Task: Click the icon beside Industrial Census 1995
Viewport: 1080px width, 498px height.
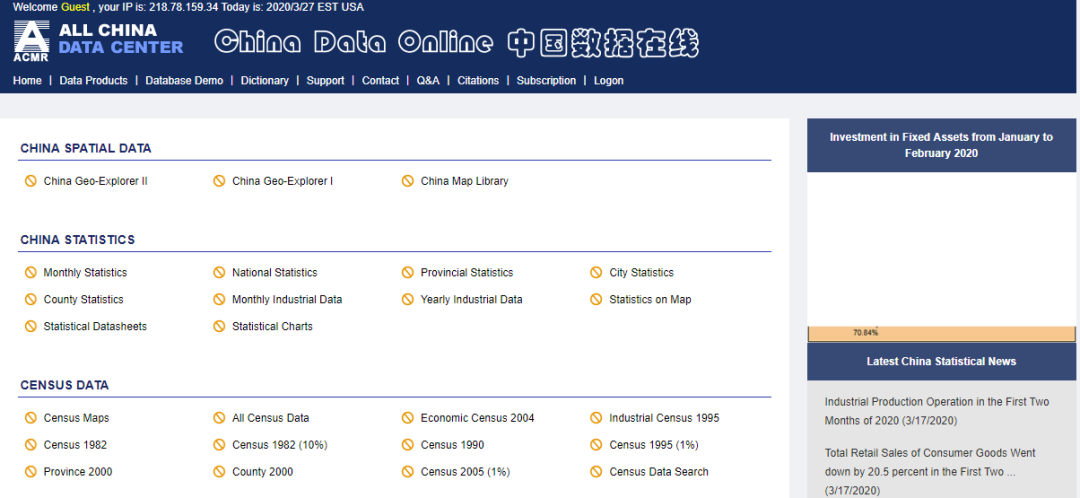Action: [x=596, y=418]
